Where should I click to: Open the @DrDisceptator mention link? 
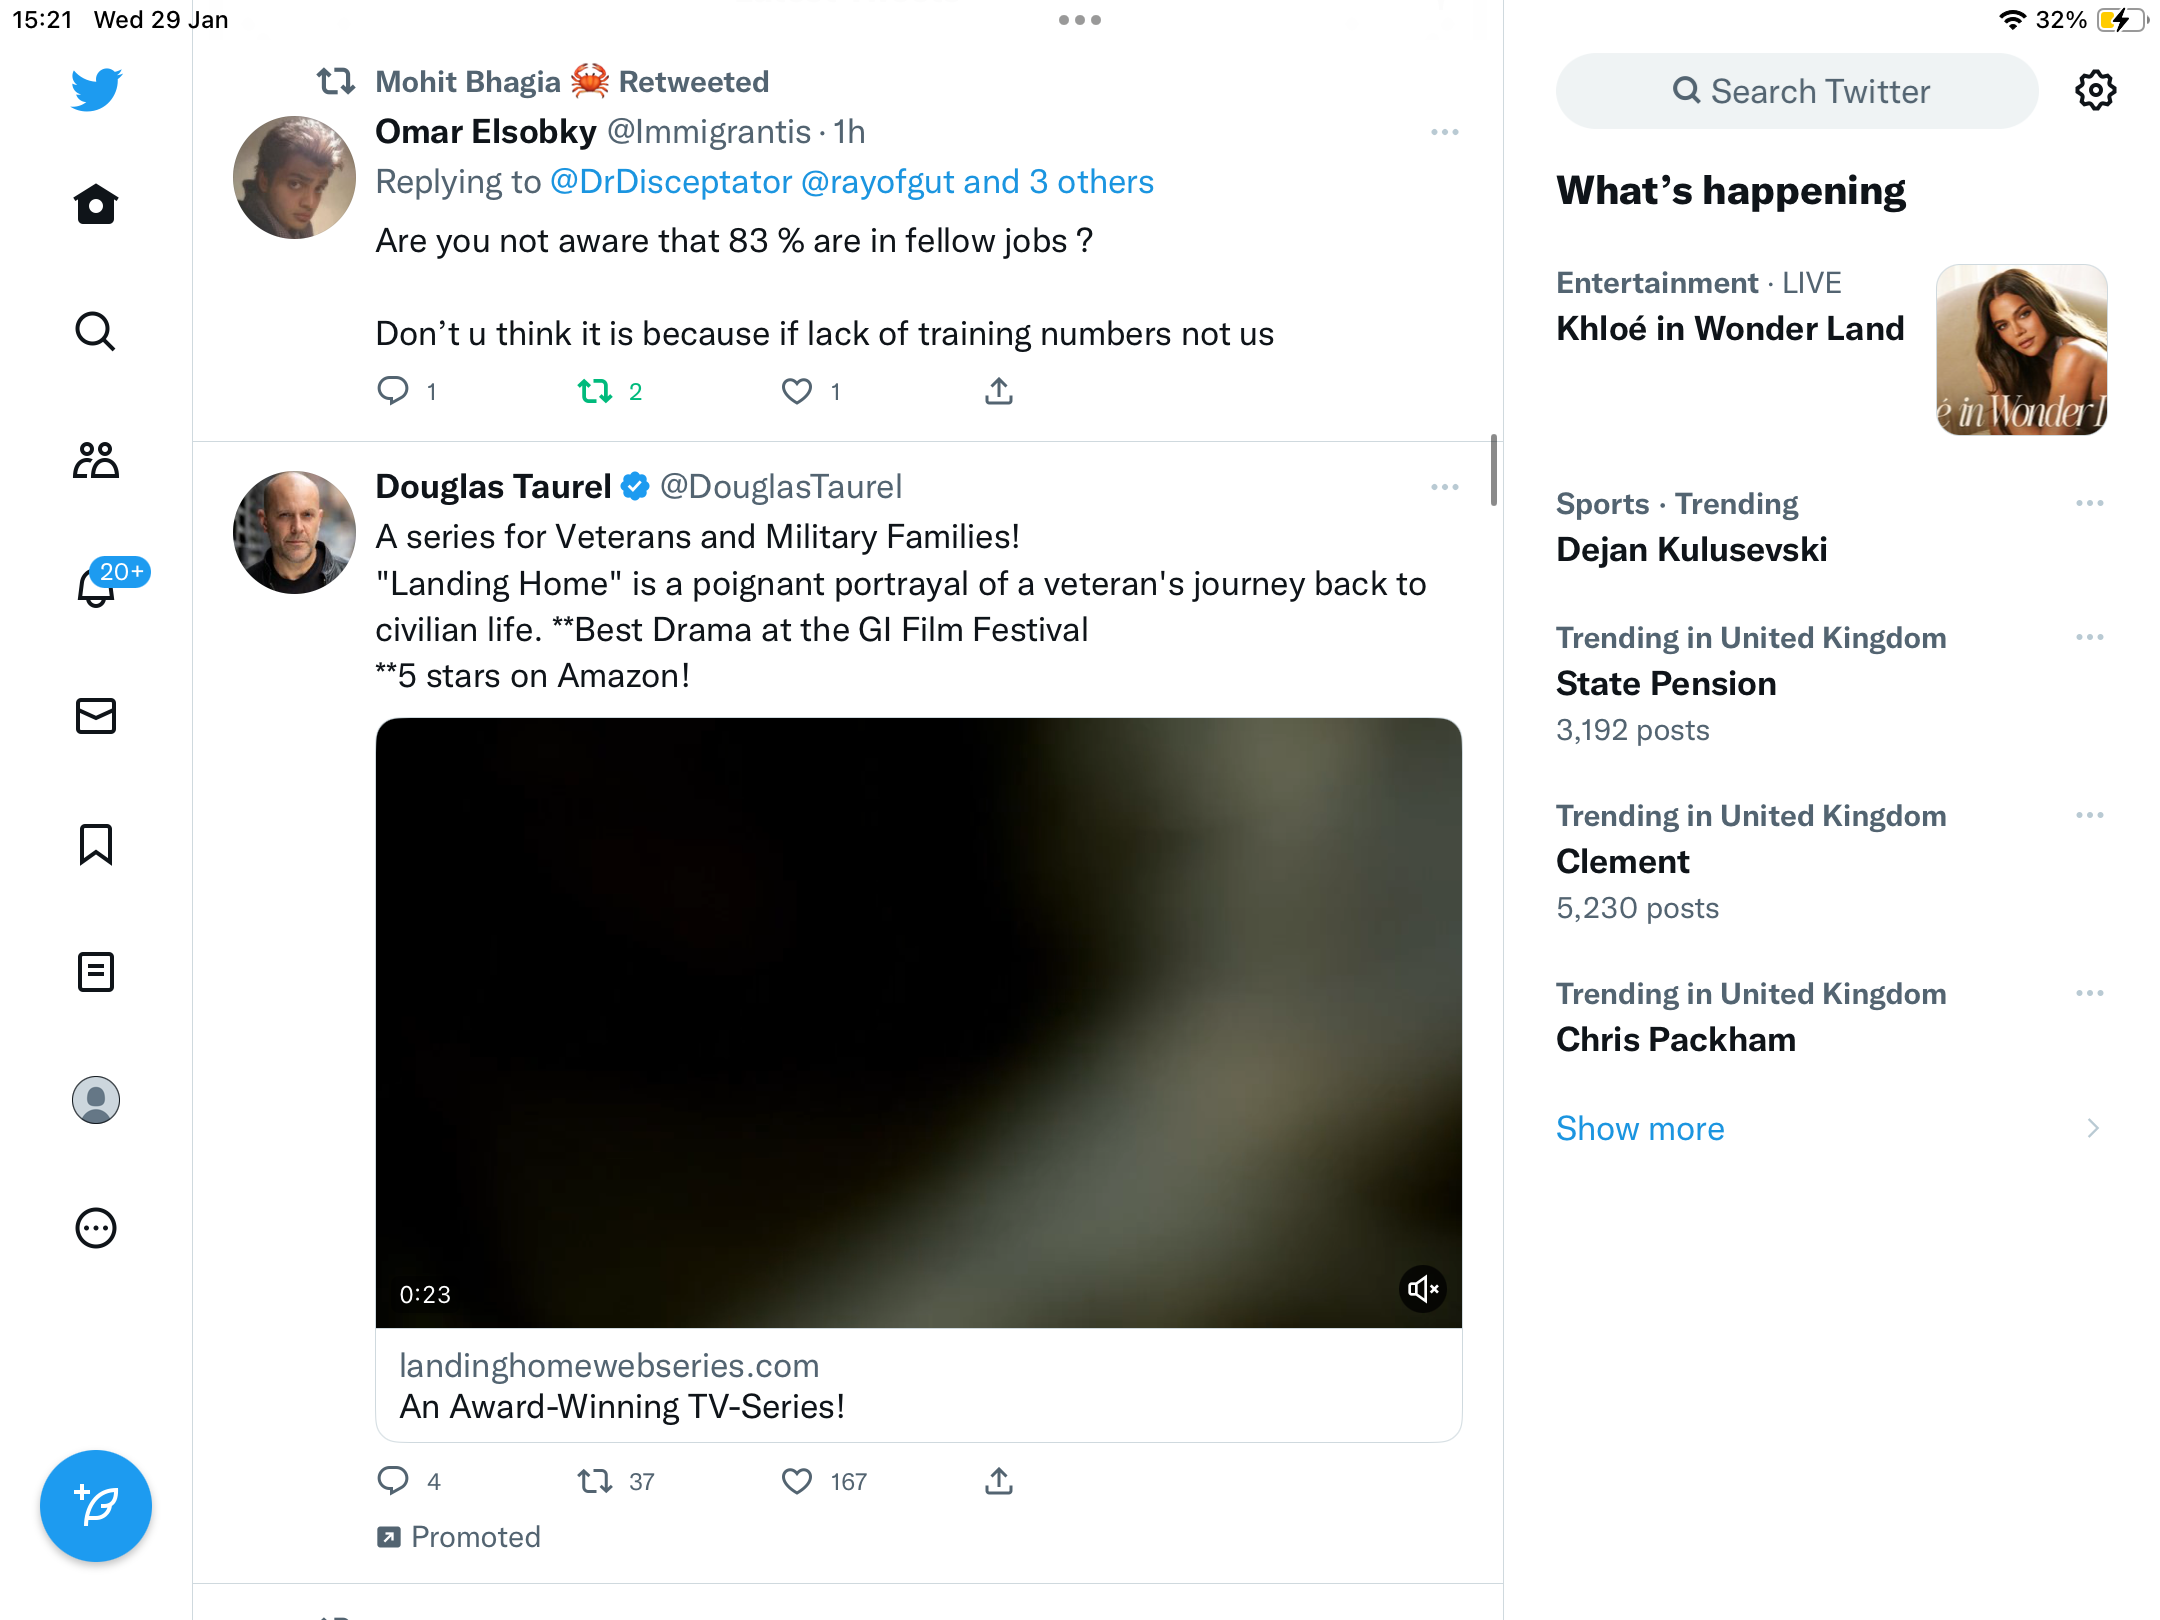point(671,182)
